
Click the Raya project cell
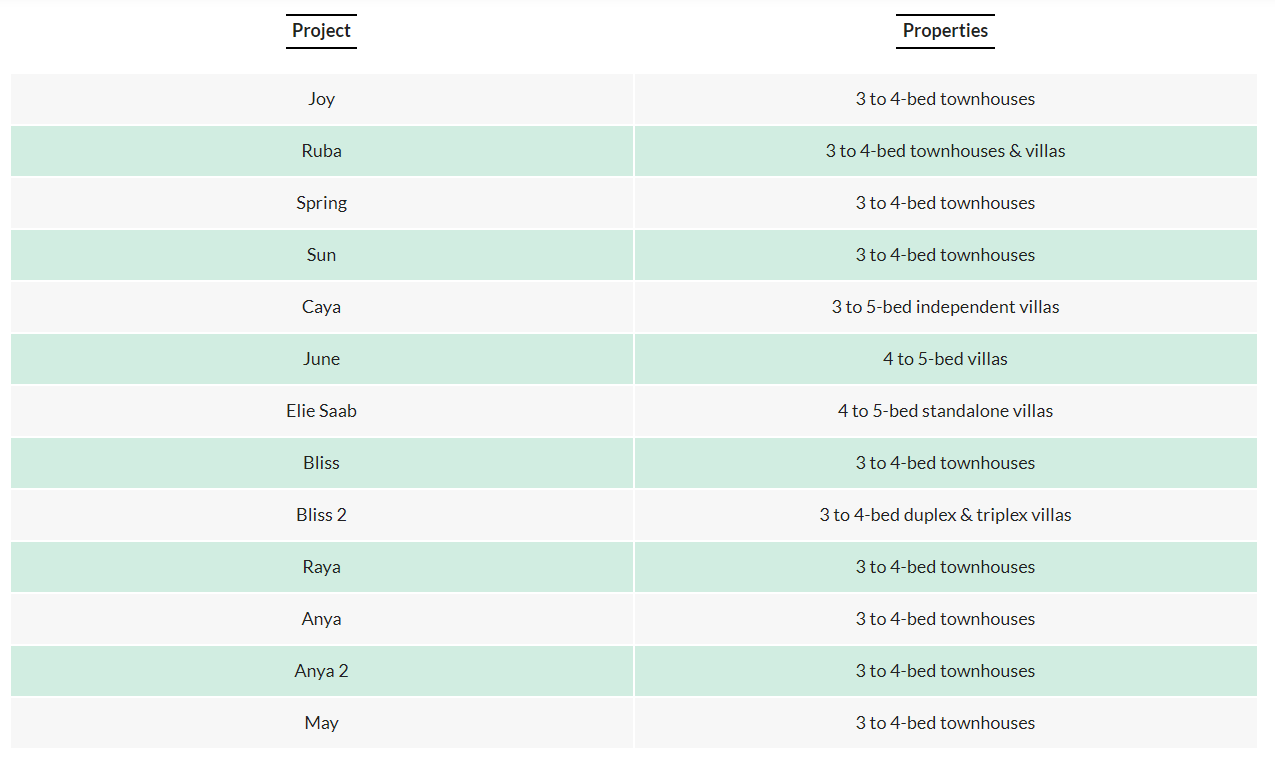pyautogui.click(x=321, y=567)
